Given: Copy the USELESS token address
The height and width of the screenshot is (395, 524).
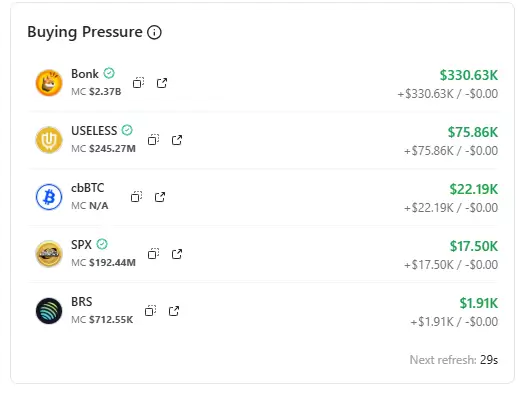Looking at the screenshot, I should (x=153, y=140).
